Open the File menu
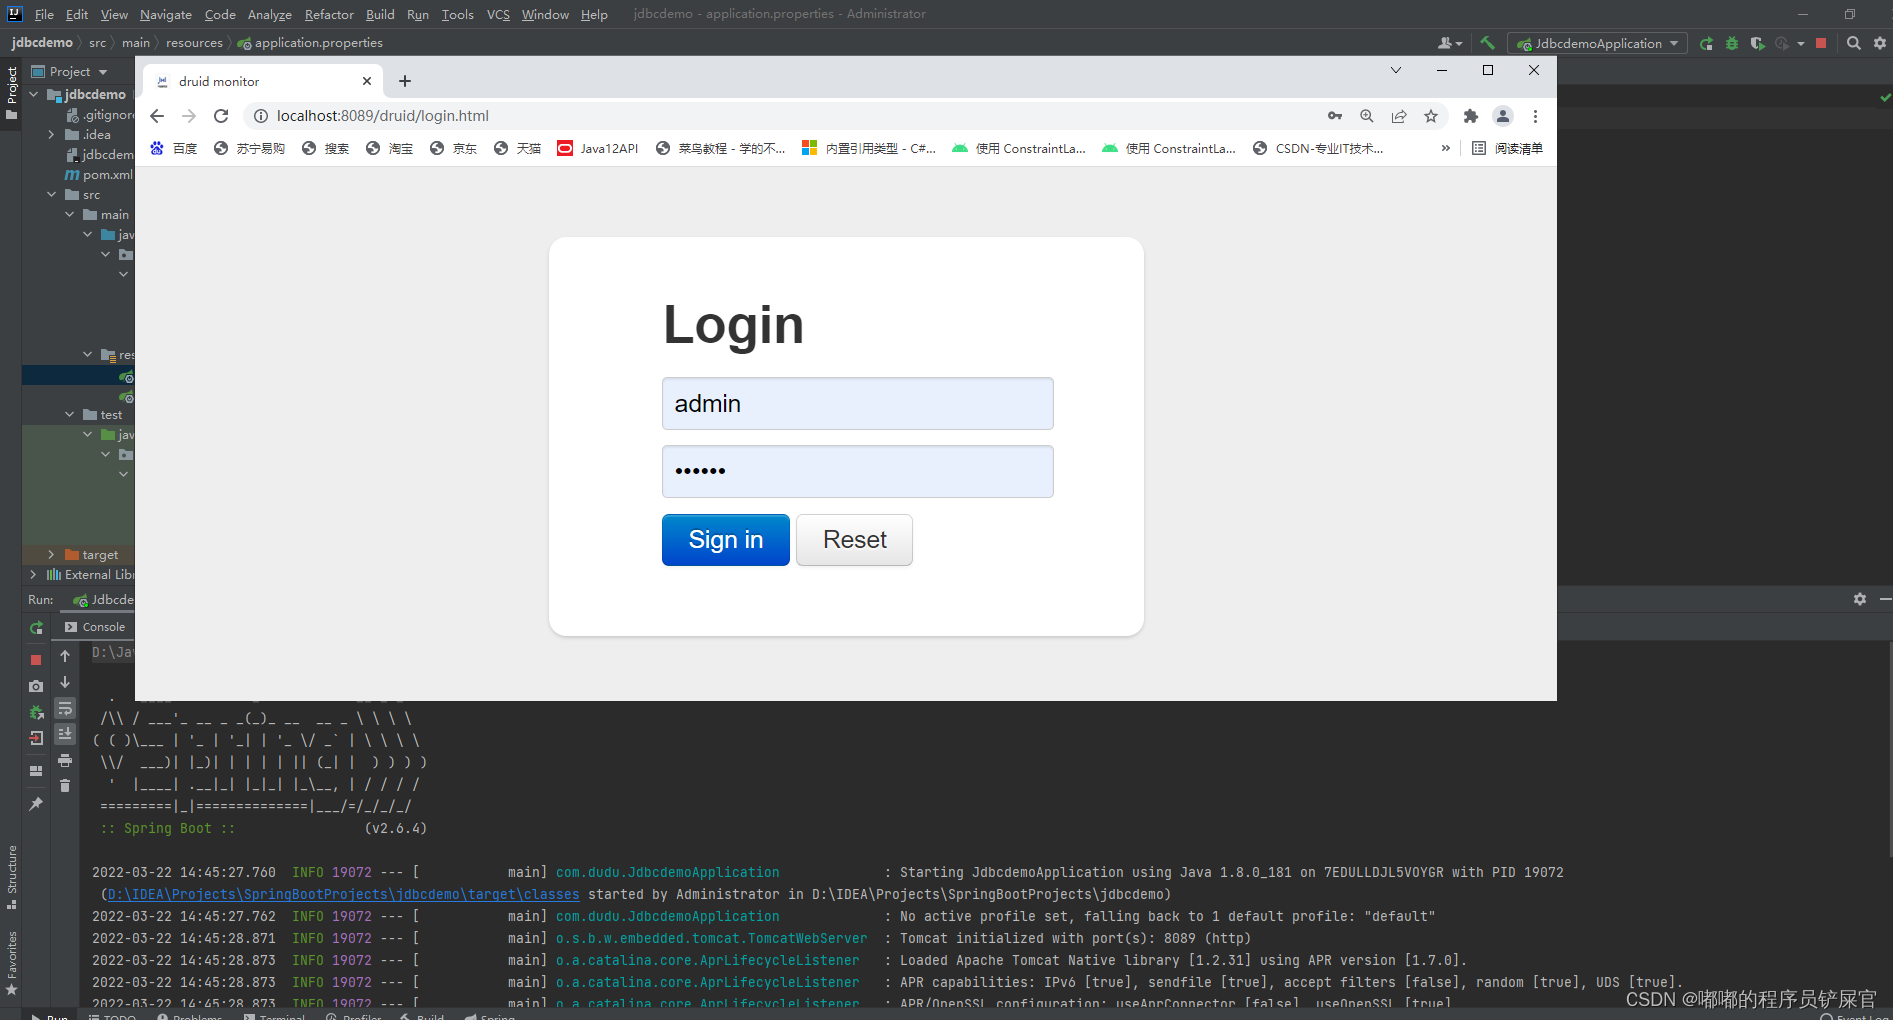Viewport: 1893px width, 1020px height. click(x=44, y=14)
